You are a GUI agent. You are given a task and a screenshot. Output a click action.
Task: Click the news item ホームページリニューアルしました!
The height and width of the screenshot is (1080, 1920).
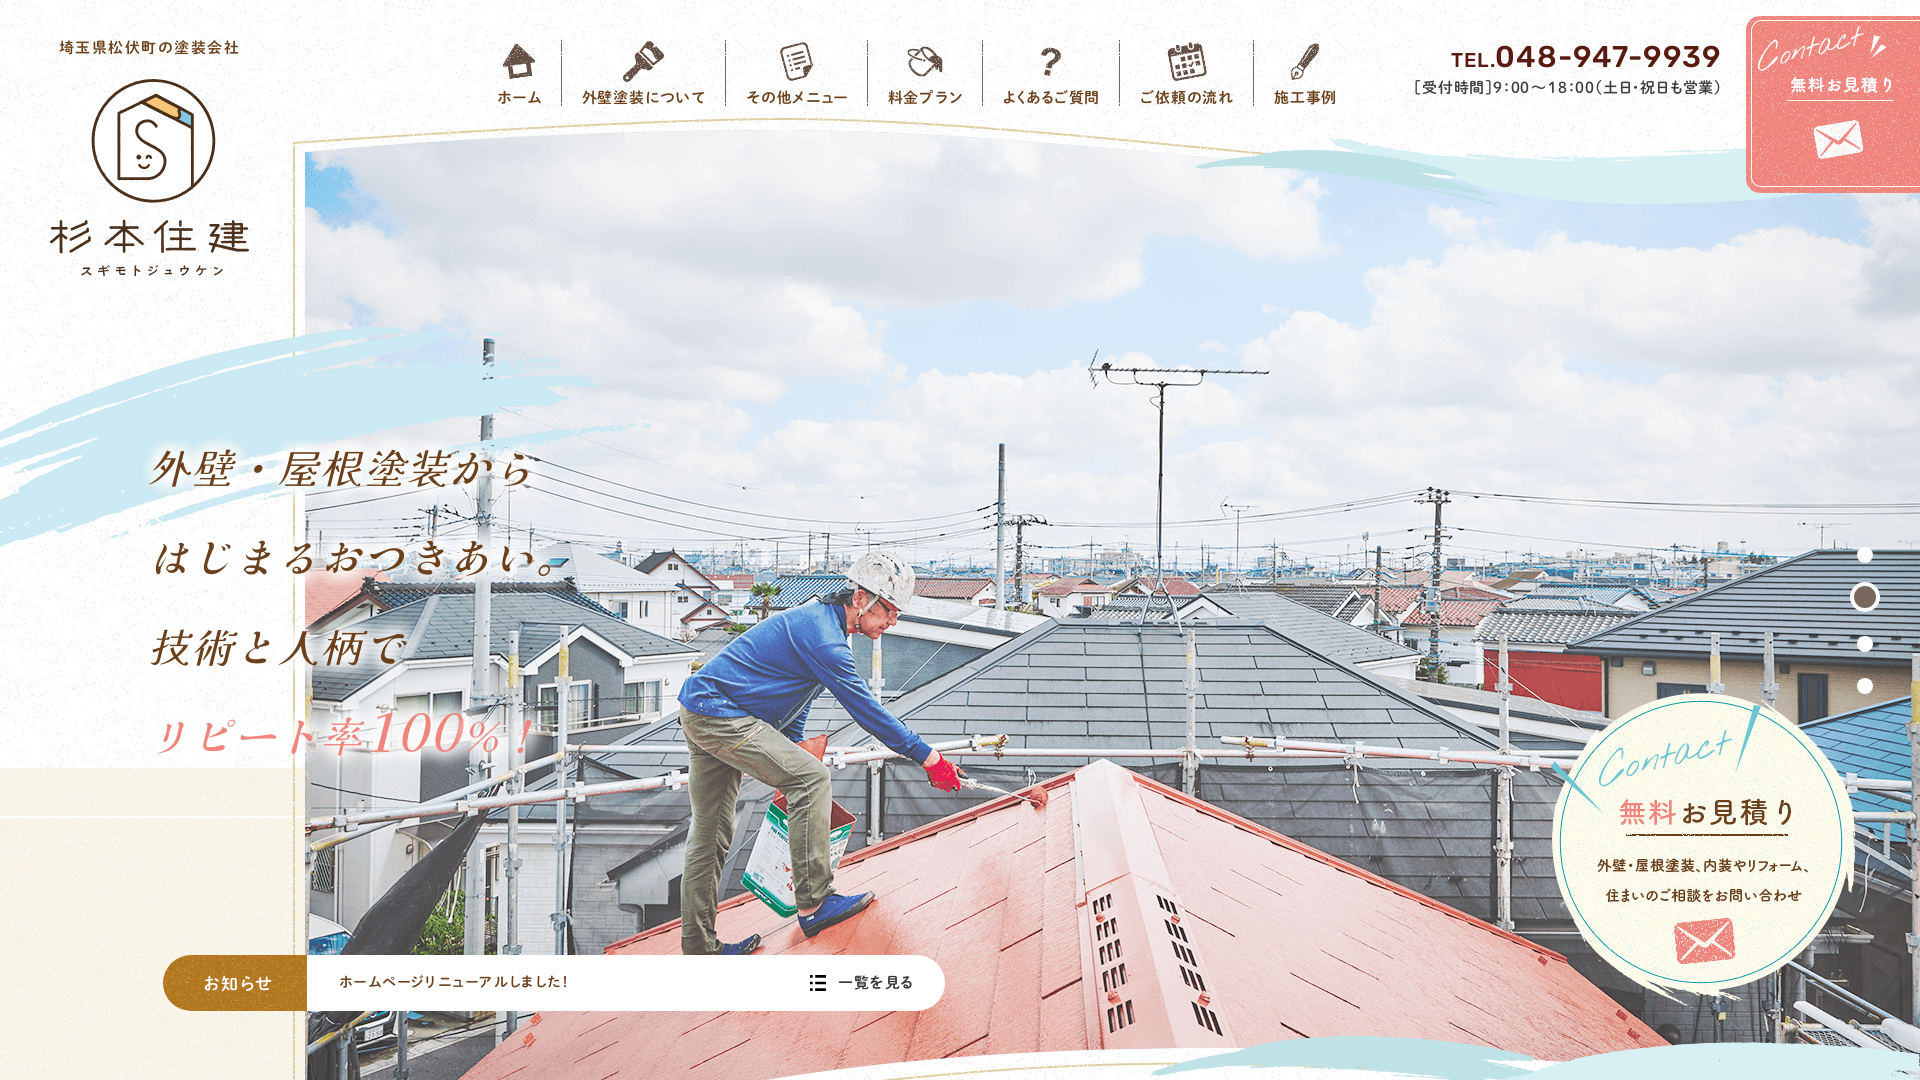tap(453, 983)
